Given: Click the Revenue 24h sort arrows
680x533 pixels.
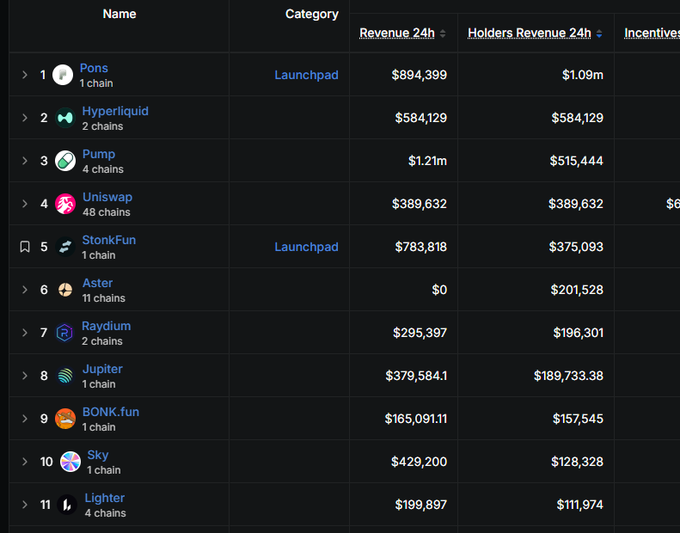Looking at the screenshot, I should coord(442,33).
